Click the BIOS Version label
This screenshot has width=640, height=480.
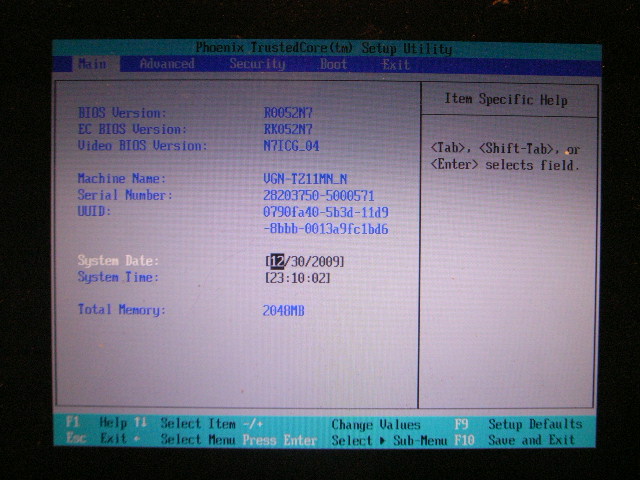click(122, 113)
